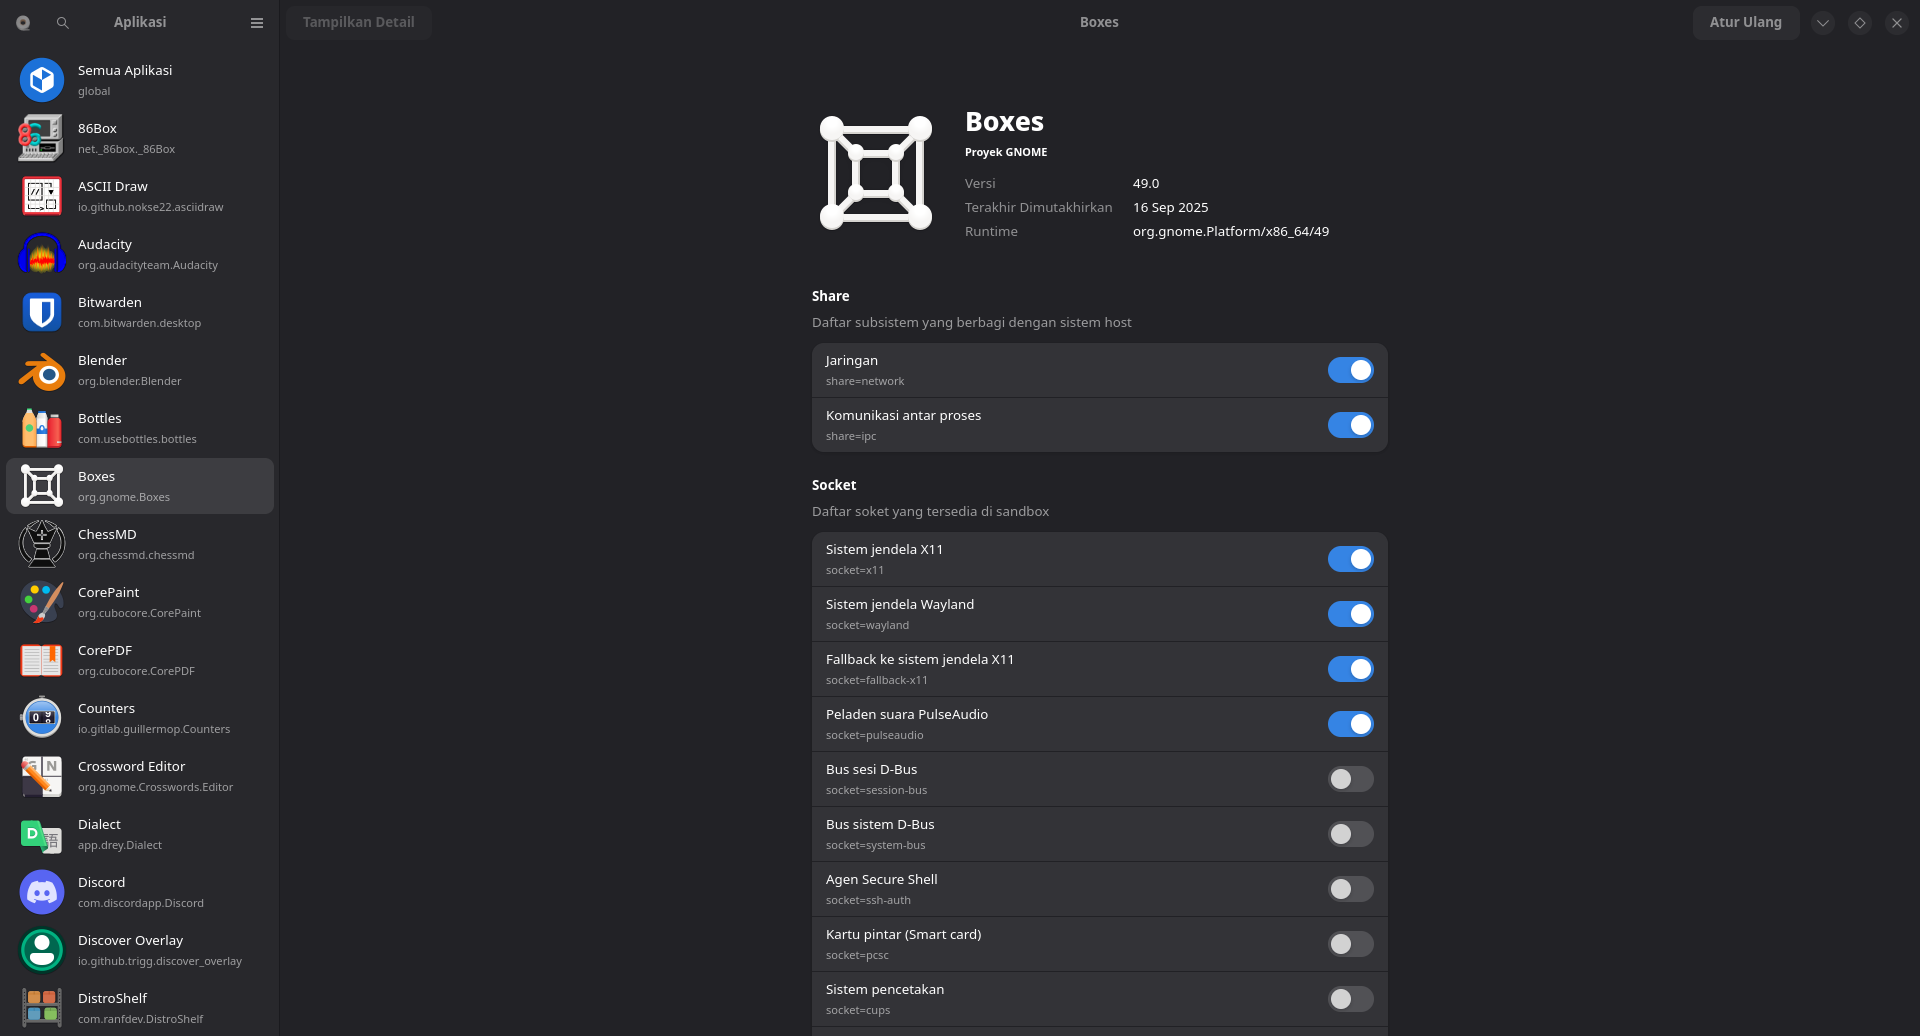Open the 86Box entry icon
Viewport: 1920px width, 1036px height.
coord(42,138)
